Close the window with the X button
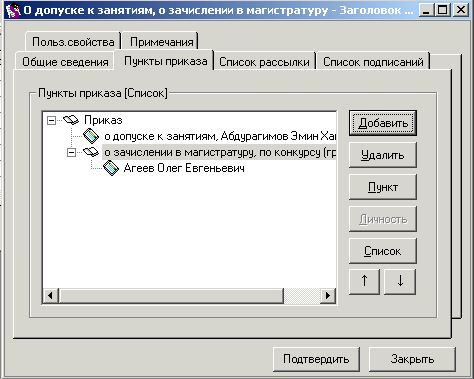474x379 pixels. coord(461,10)
